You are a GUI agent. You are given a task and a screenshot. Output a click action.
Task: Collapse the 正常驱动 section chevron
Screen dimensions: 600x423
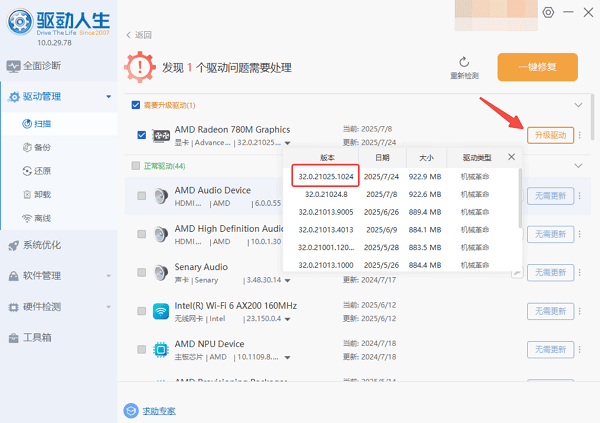coord(578,166)
